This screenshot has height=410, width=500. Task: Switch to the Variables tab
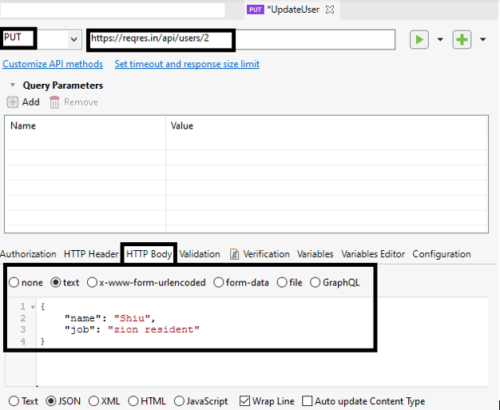coord(315,254)
